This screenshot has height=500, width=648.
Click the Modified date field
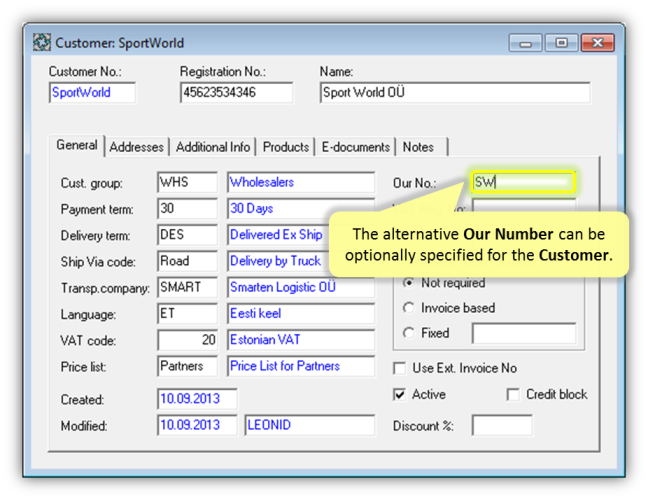(x=197, y=425)
